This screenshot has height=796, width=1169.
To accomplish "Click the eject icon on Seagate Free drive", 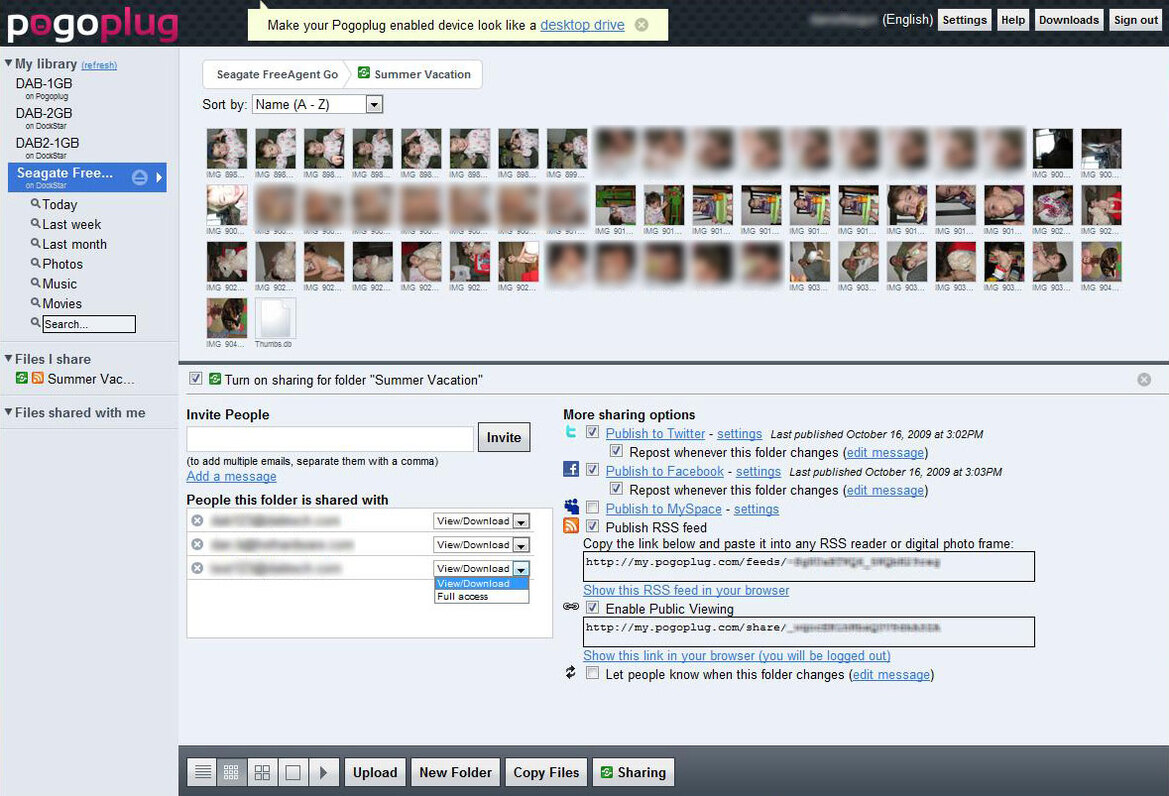I will tap(139, 177).
